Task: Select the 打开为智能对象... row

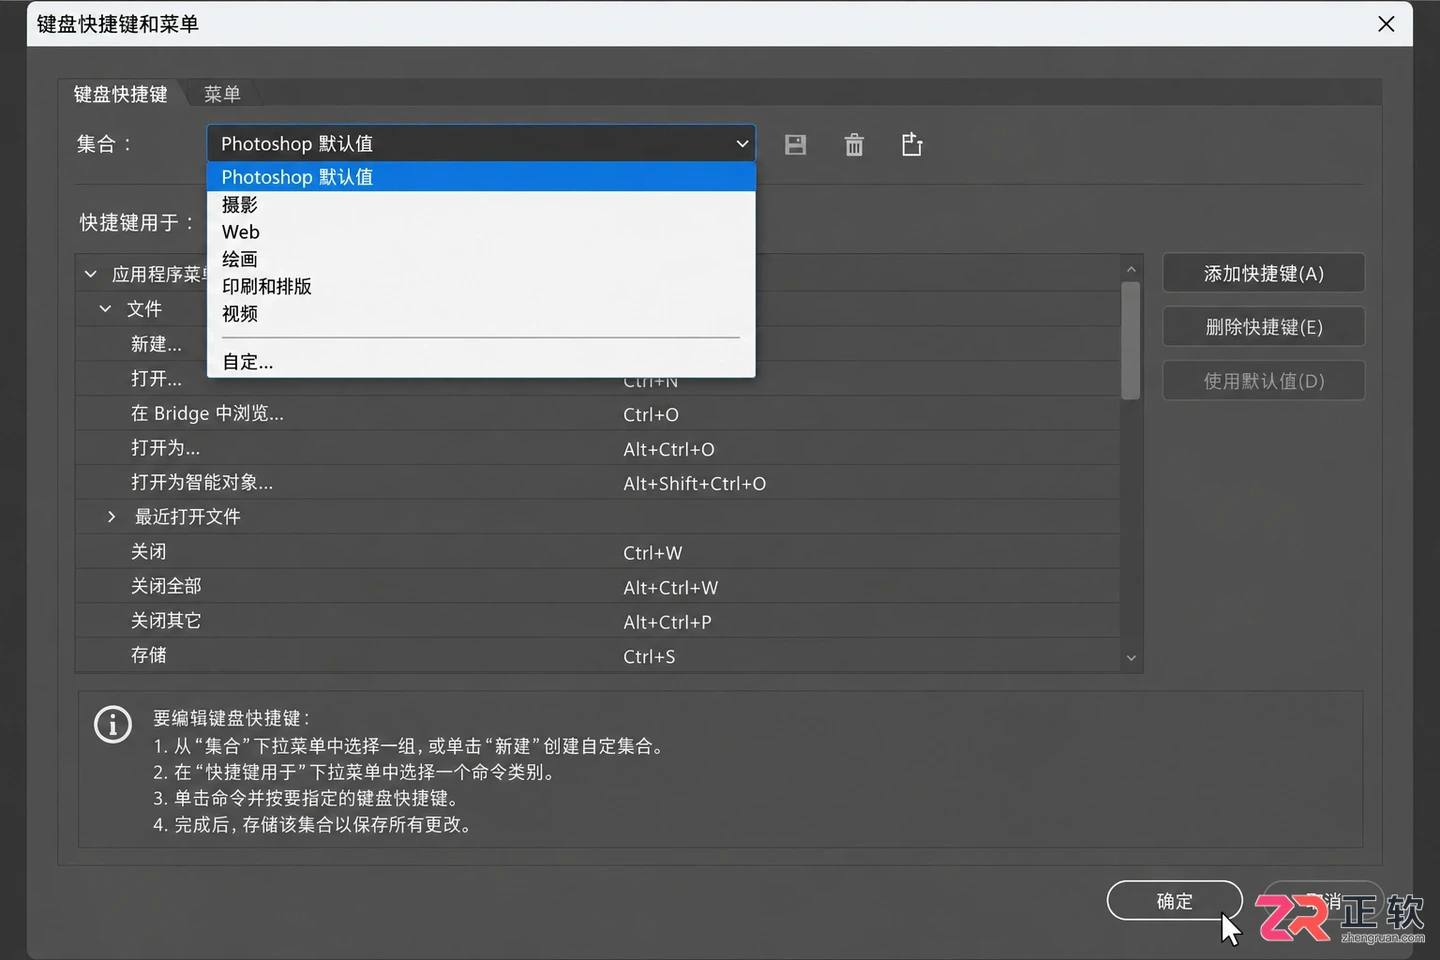Action: click(x=598, y=483)
